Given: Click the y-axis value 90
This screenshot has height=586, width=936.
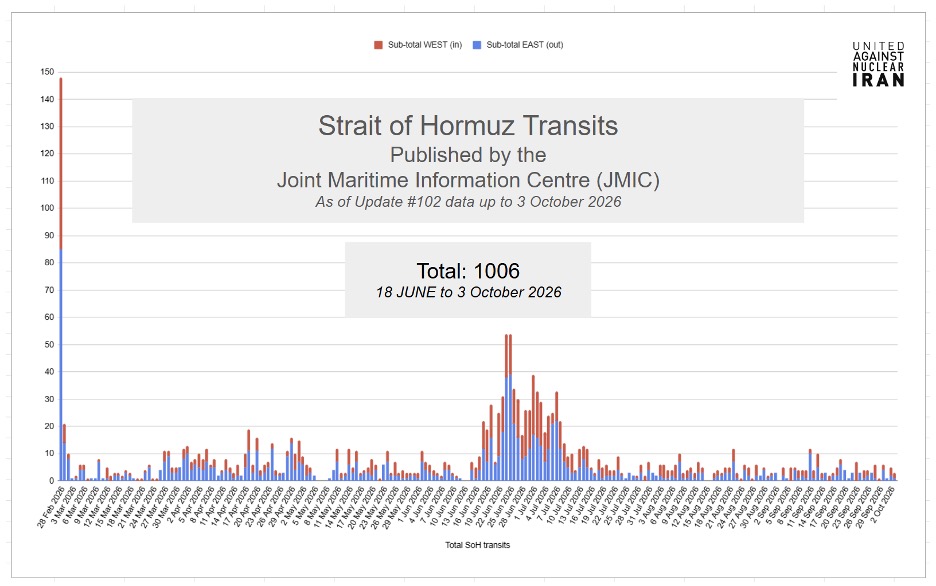Looking at the screenshot, I should [x=49, y=235].
